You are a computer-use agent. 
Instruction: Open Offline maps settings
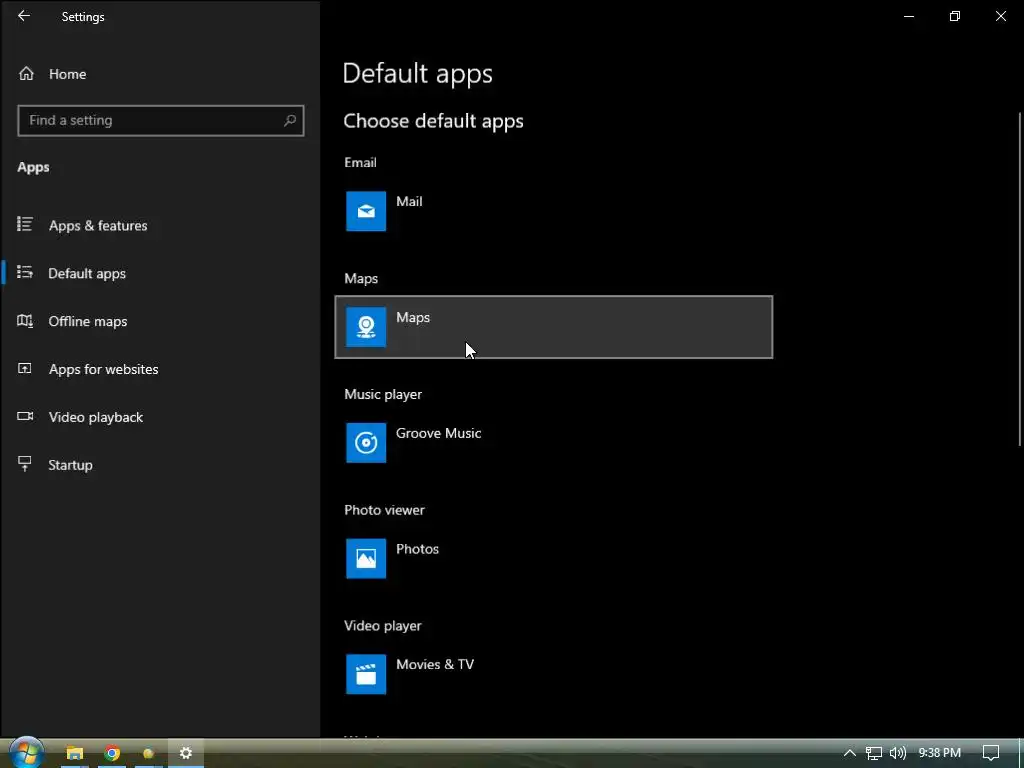pos(160,321)
